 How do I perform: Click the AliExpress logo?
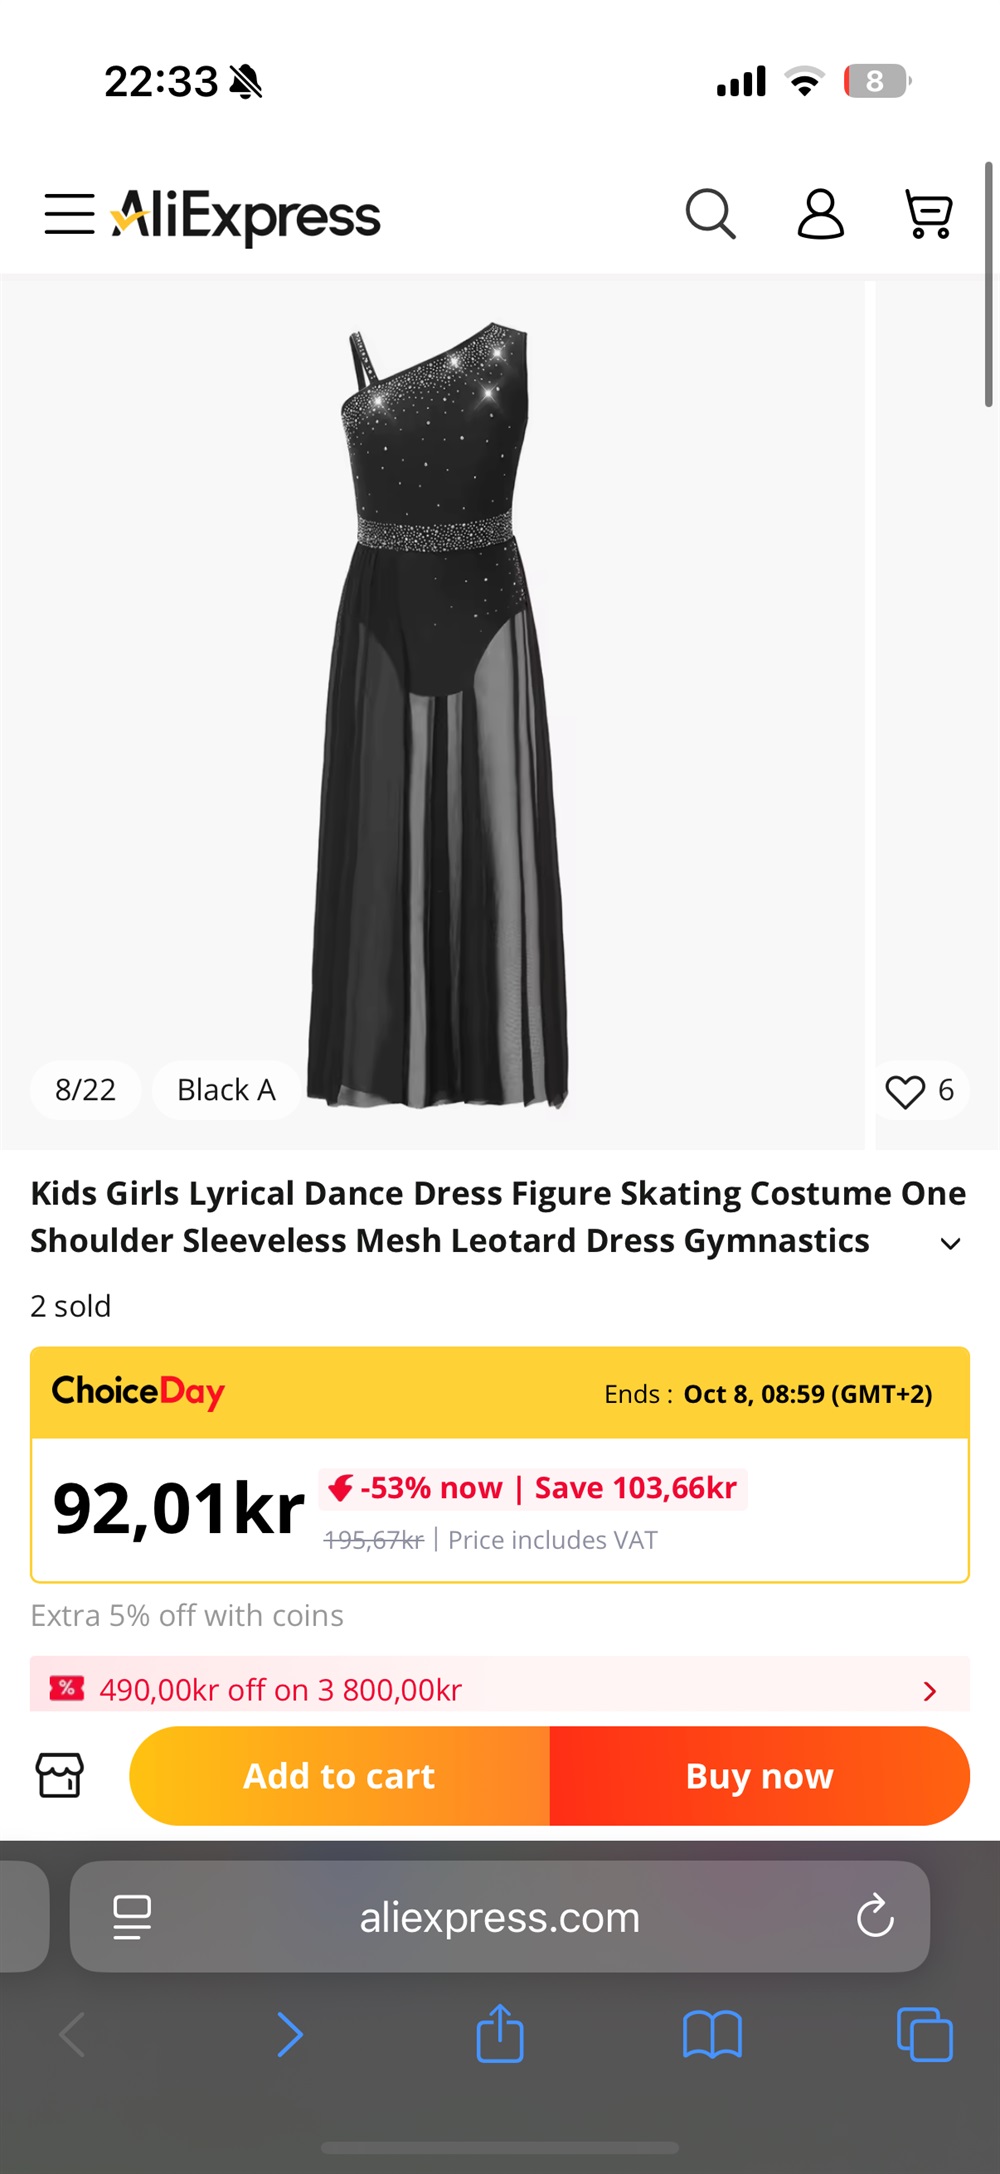click(x=246, y=214)
